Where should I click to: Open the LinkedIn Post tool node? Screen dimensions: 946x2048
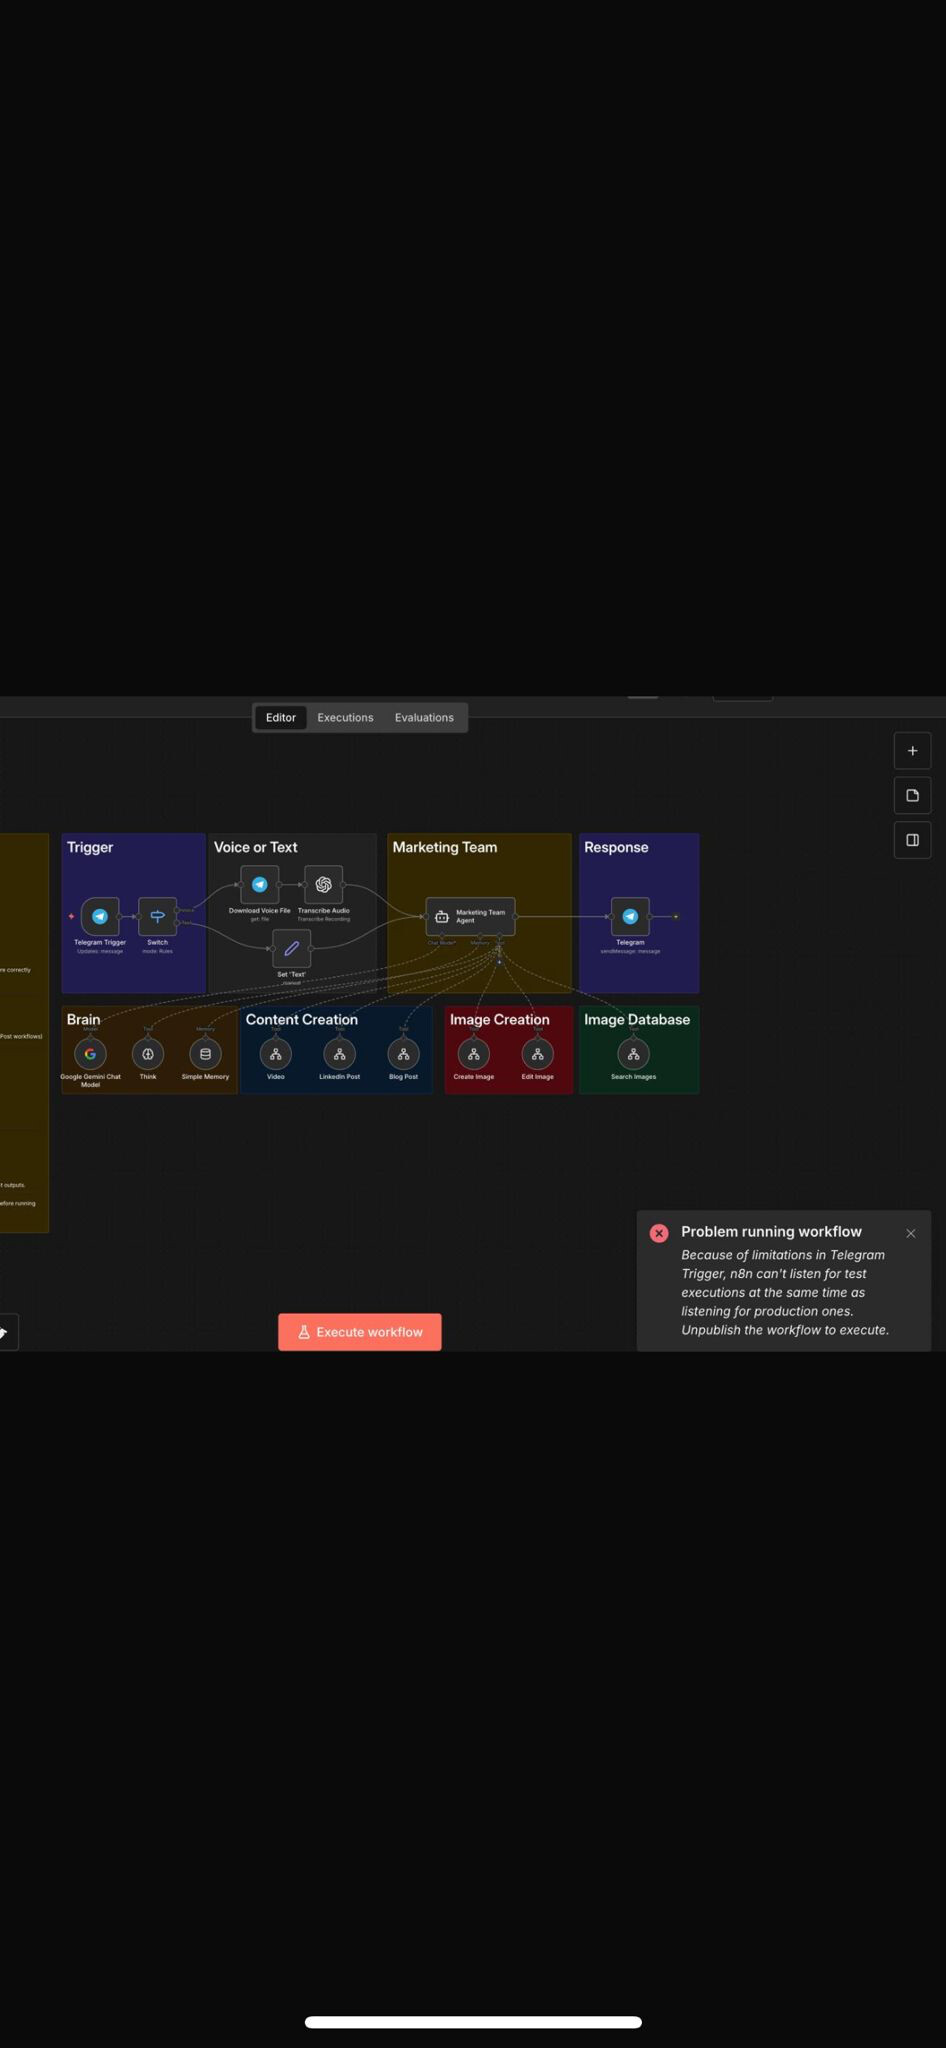click(x=339, y=1053)
